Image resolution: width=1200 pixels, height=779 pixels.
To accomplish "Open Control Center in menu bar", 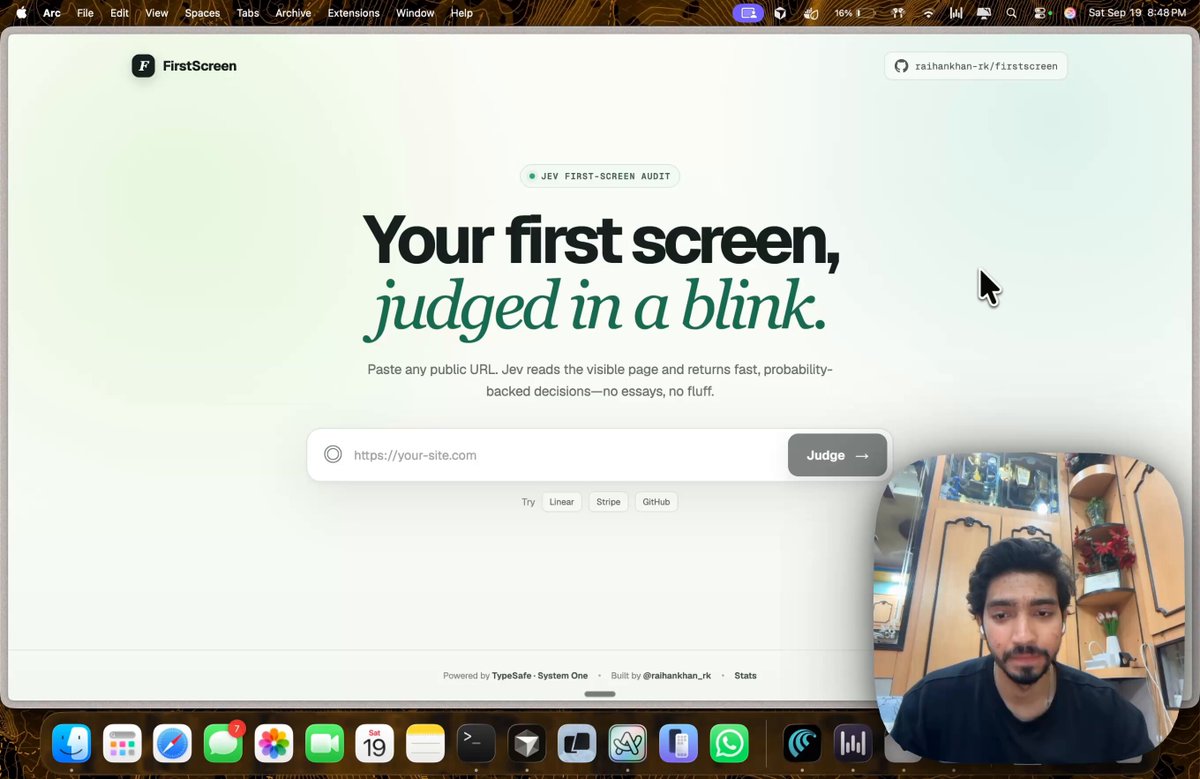I will 1041,13.
